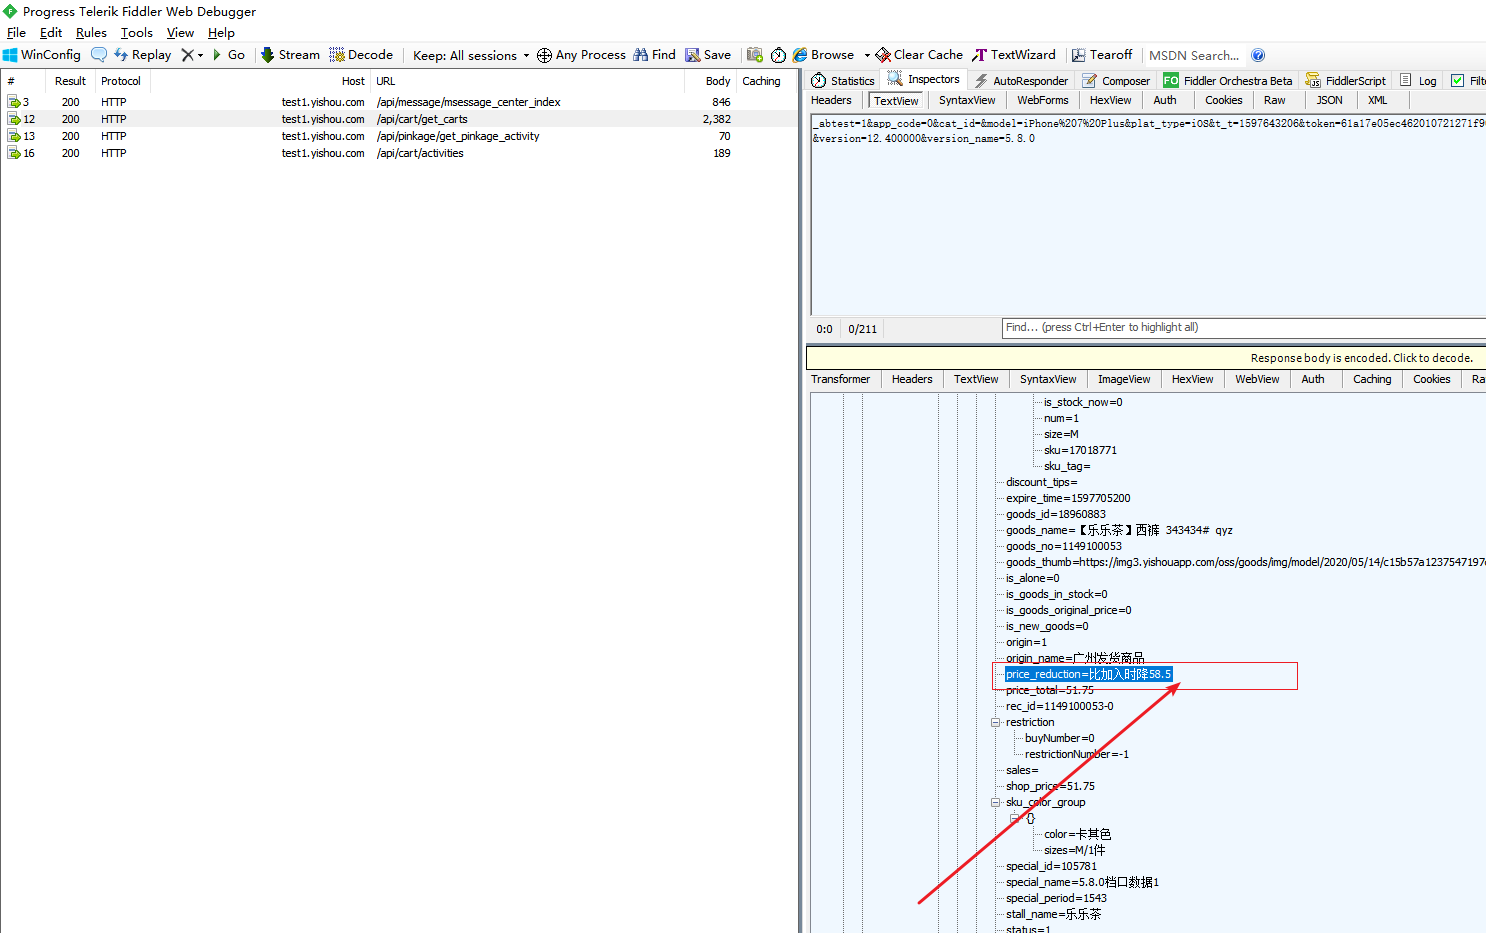Select the /api/cart/get_carts session URL

click(x=422, y=119)
